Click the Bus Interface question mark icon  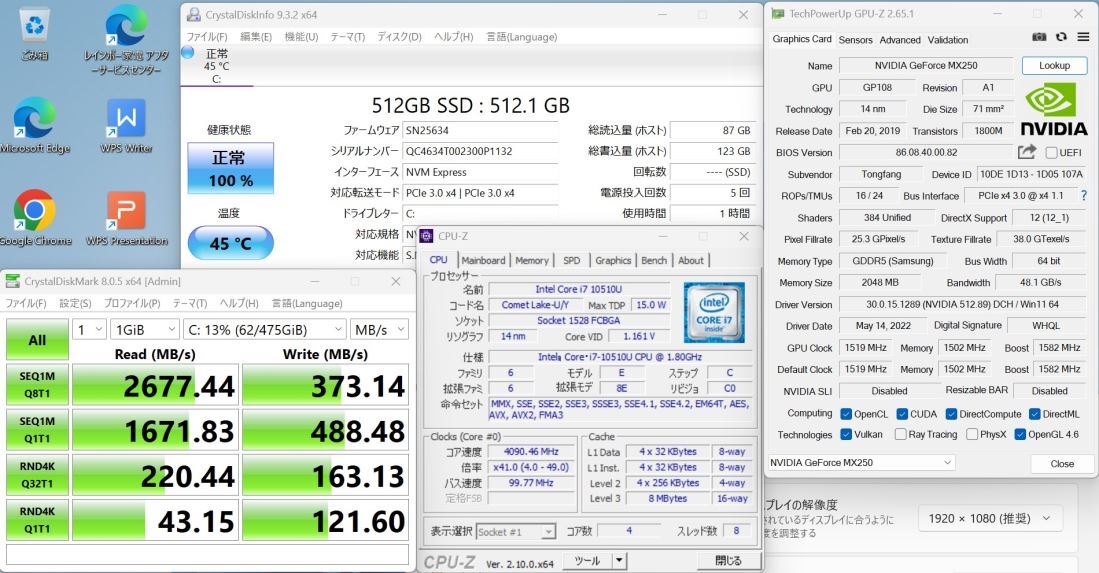coord(1084,195)
